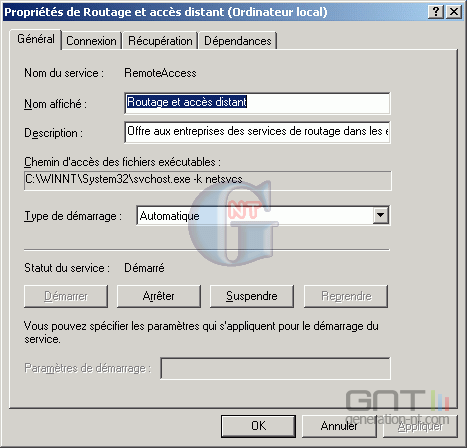The image size is (467, 448).
Task: Click the Nom du service label
Action: coord(64,73)
